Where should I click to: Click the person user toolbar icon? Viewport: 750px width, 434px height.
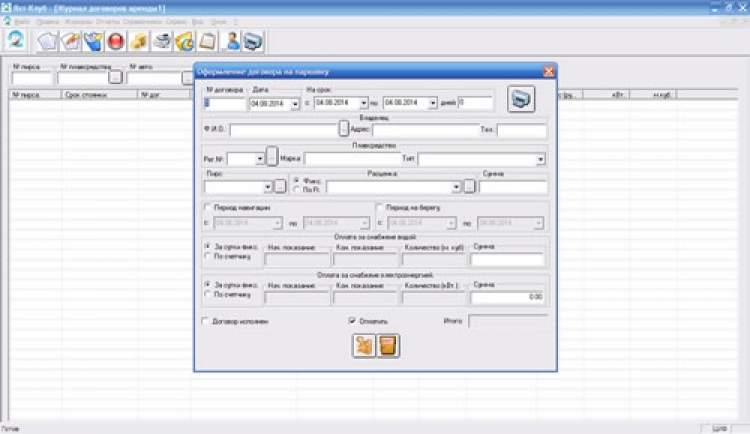click(x=232, y=41)
